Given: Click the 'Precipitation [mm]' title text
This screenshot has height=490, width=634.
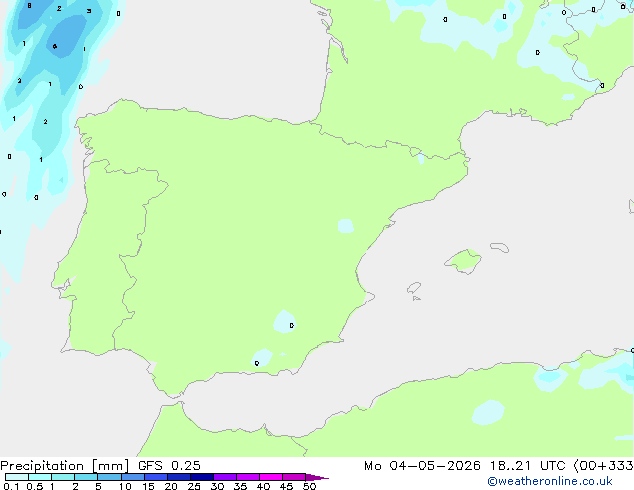Looking at the screenshot, I should pyautogui.click(x=65, y=466).
